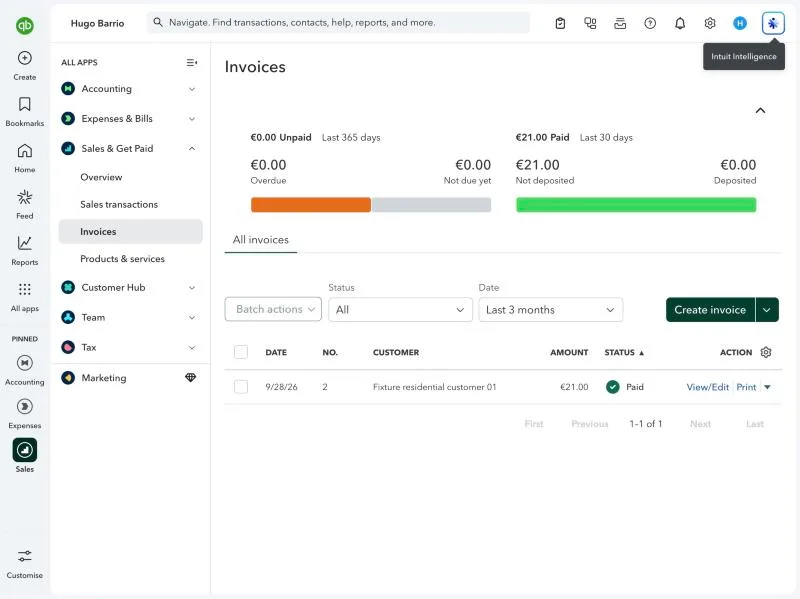Select the All invoices tab
800x599 pixels.
point(261,240)
